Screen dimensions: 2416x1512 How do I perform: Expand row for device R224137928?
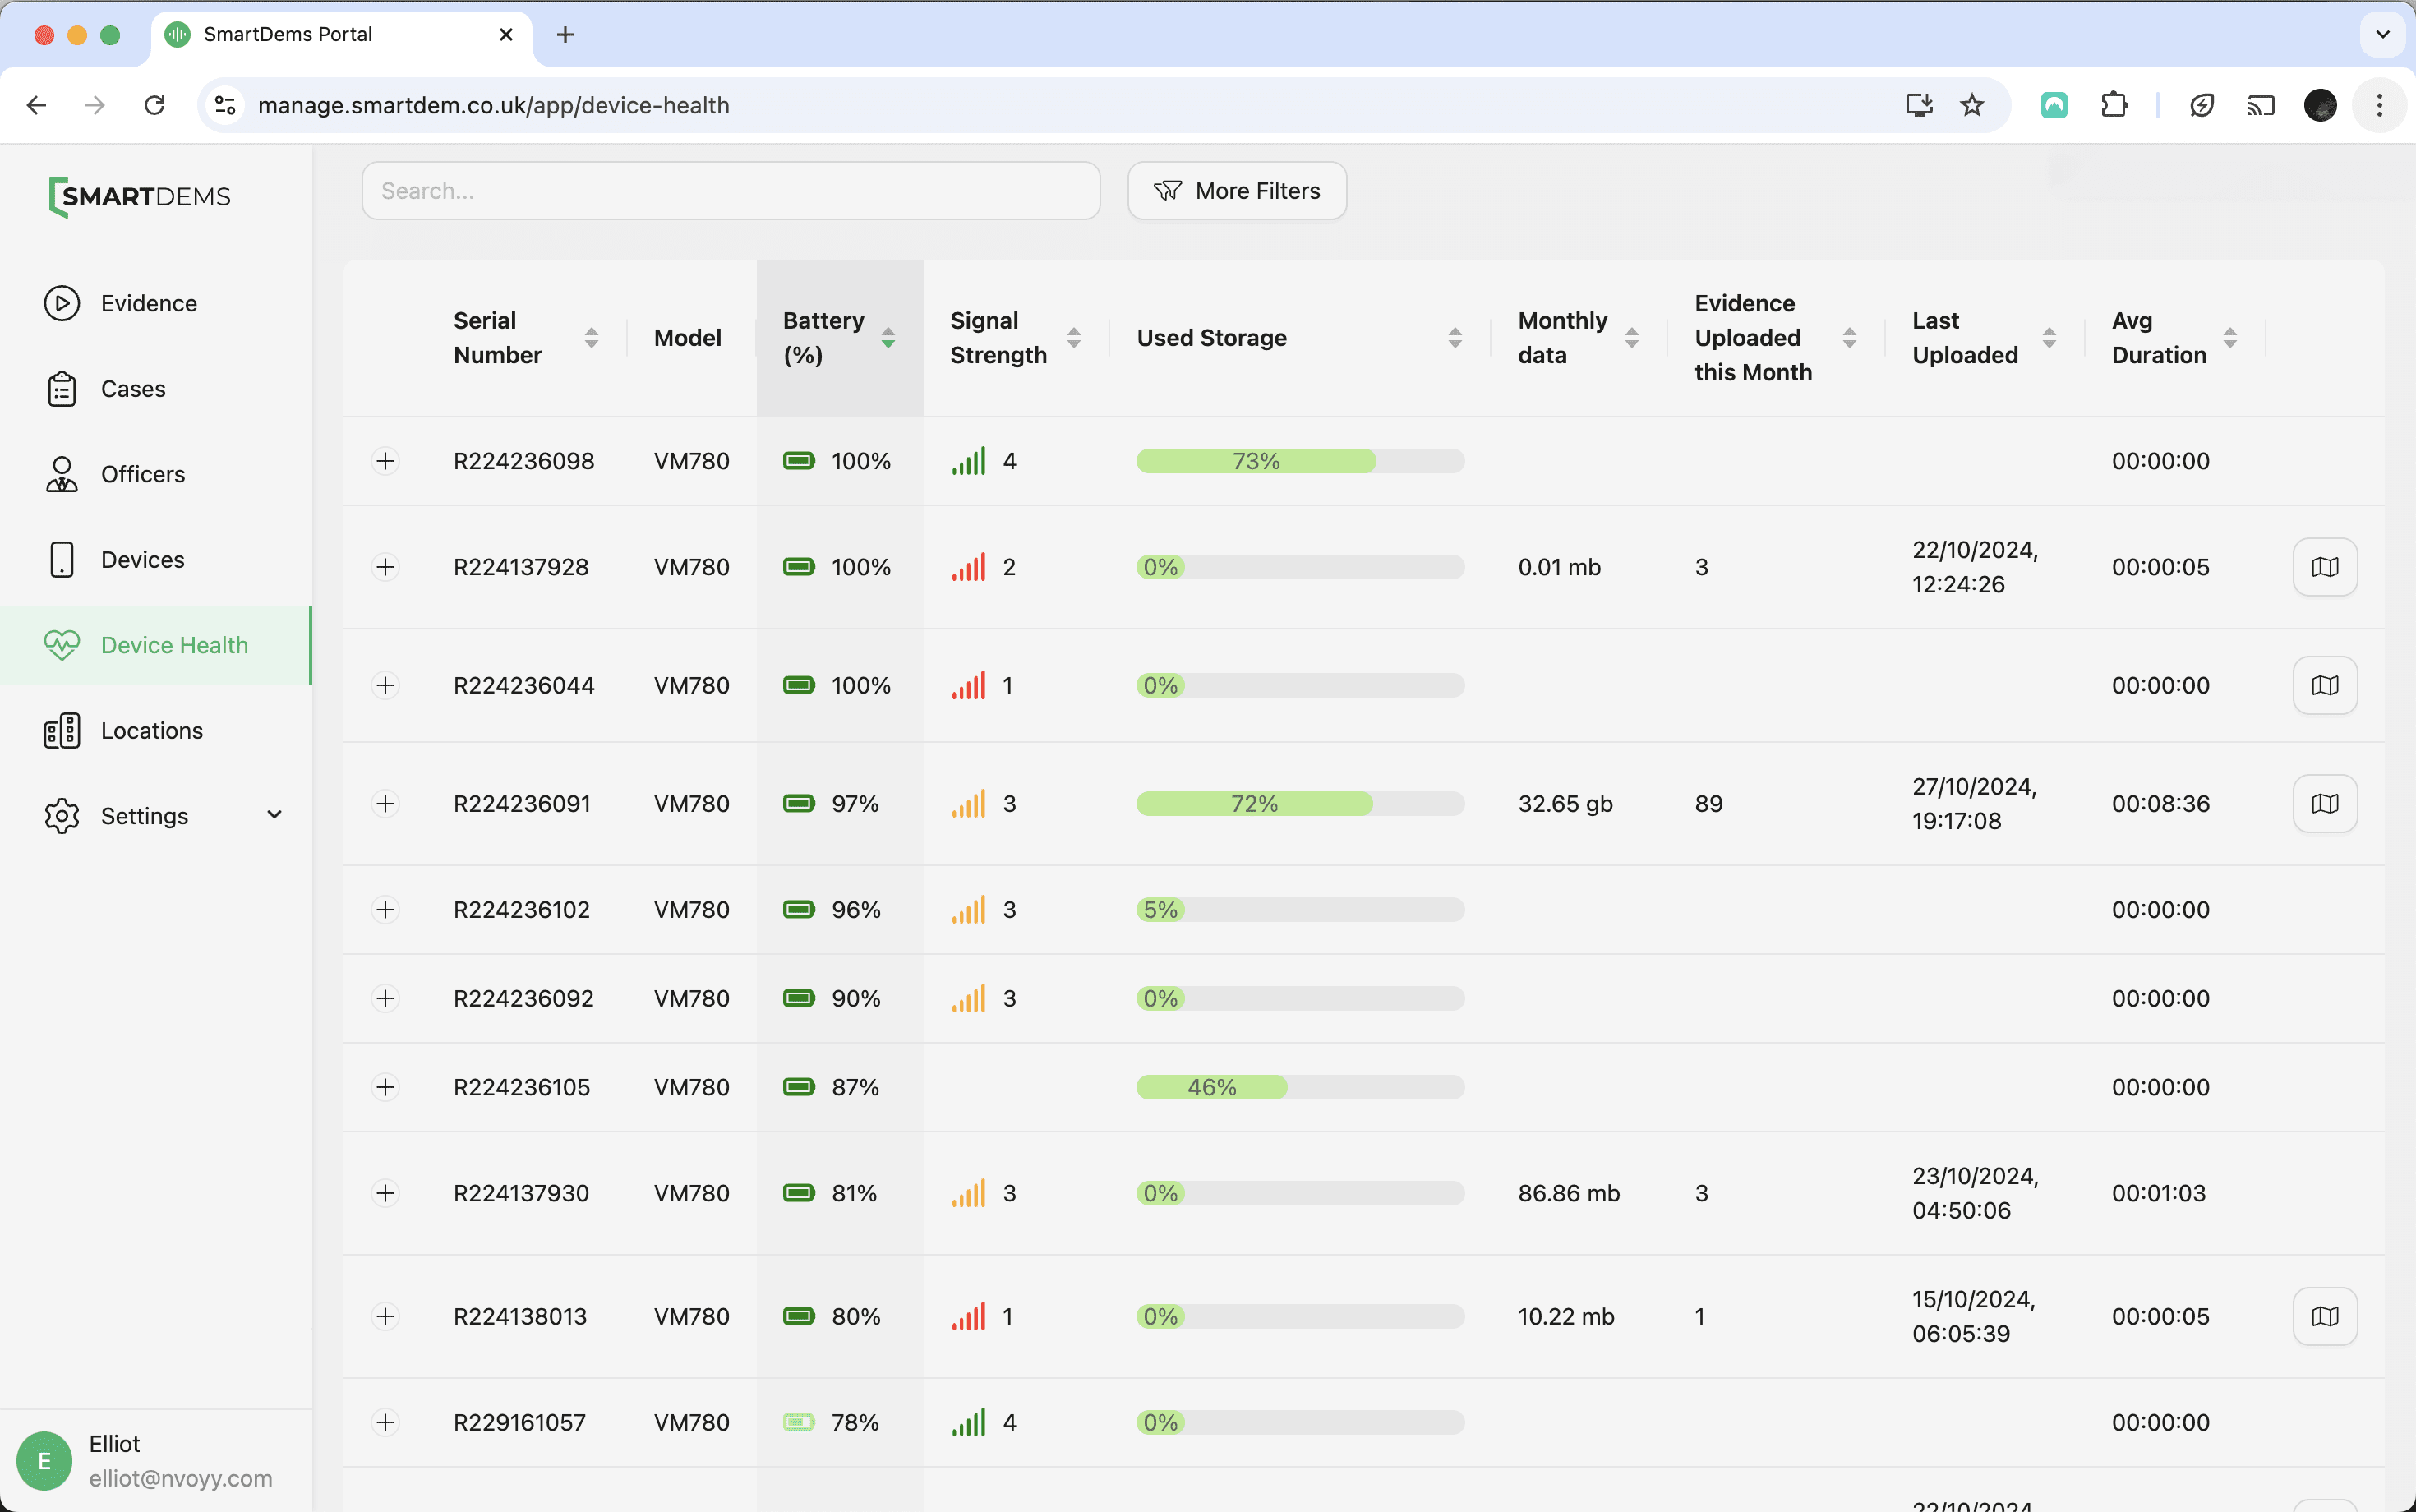(385, 567)
